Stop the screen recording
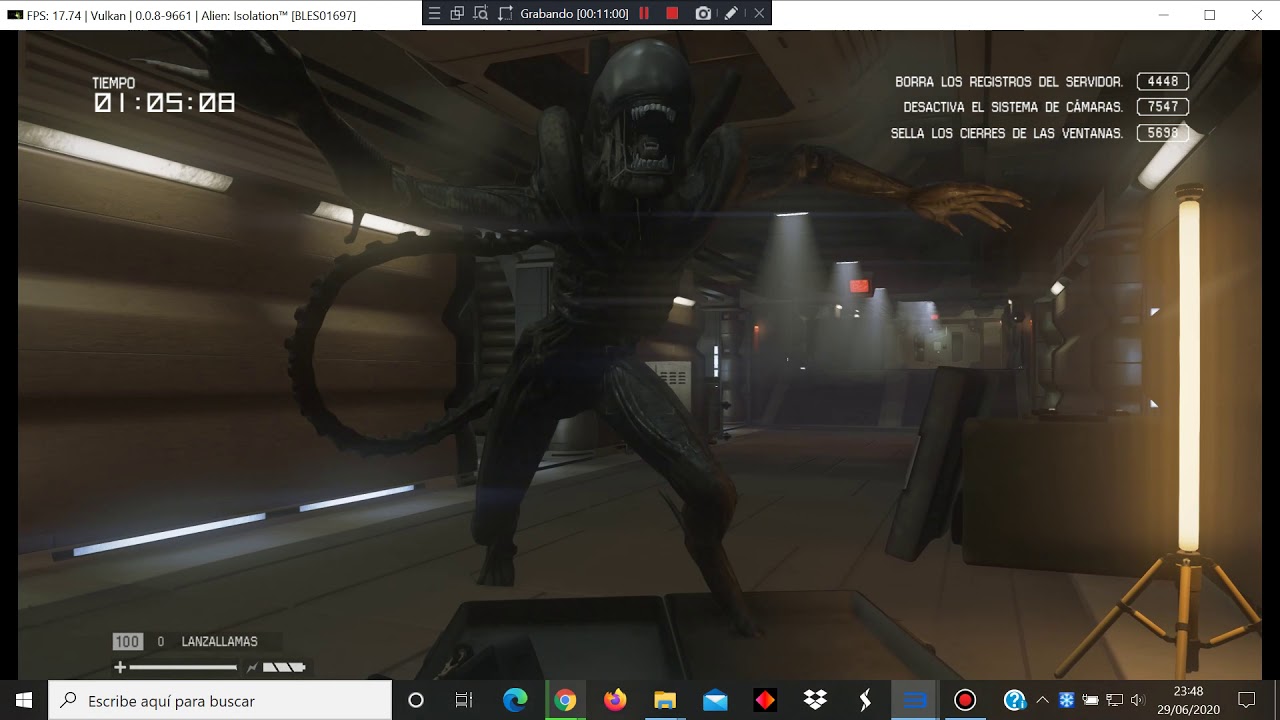Viewport: 1280px width, 720px height. coord(672,14)
